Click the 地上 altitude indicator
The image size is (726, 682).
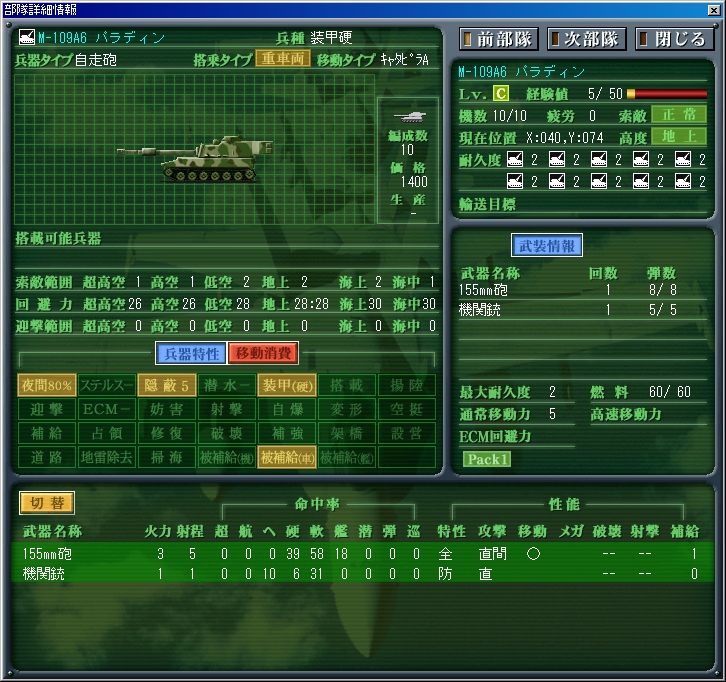click(x=679, y=137)
